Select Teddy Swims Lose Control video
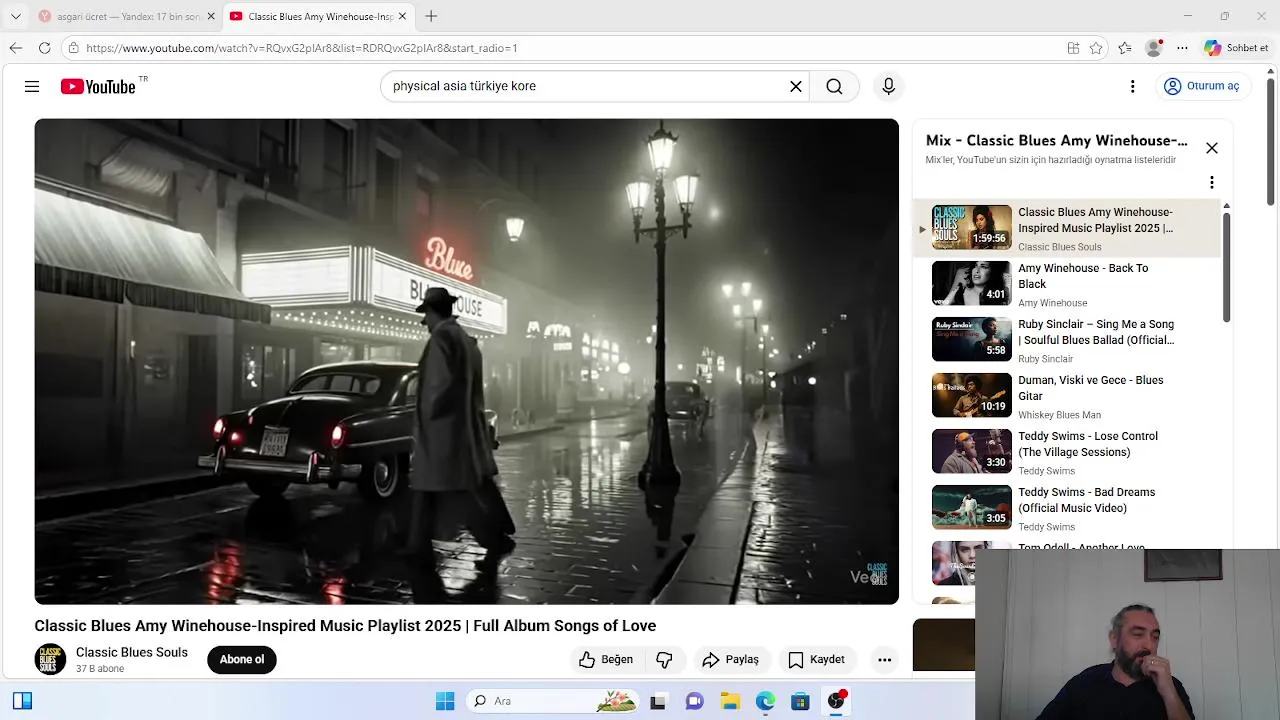Viewport: 1280px width, 720px height. click(x=1066, y=452)
